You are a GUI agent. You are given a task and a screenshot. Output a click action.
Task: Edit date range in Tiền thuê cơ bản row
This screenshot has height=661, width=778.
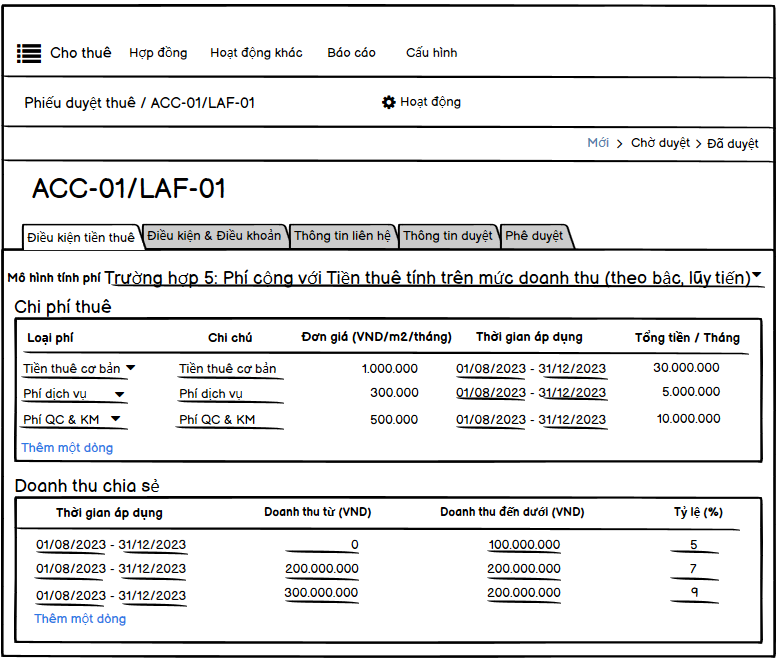click(531, 369)
